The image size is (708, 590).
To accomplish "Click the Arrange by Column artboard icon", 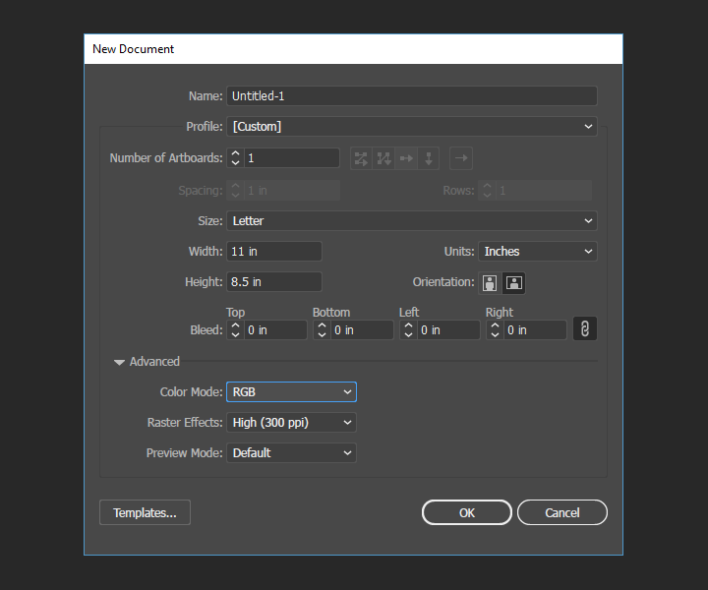I will click(428, 158).
